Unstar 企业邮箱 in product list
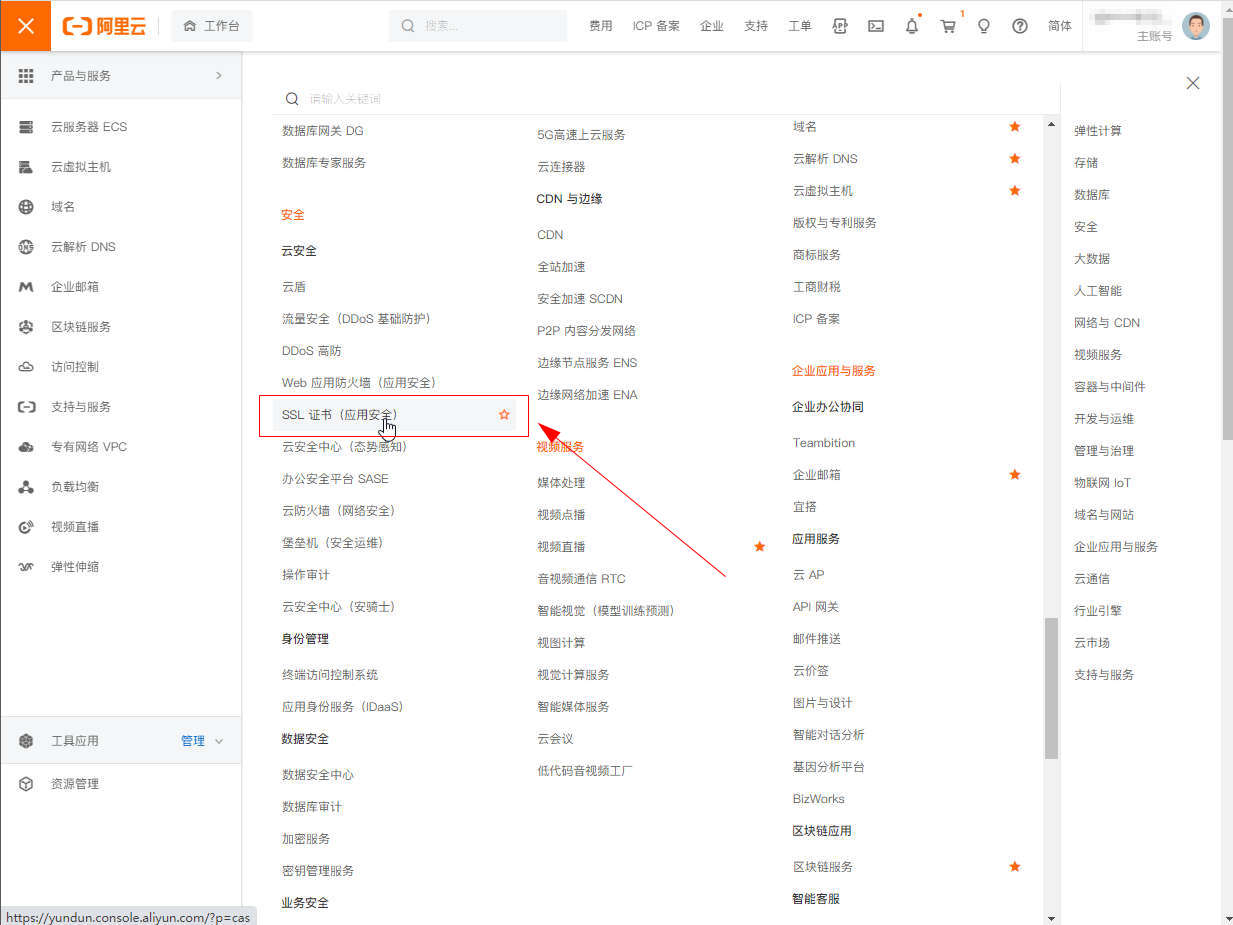 1015,475
